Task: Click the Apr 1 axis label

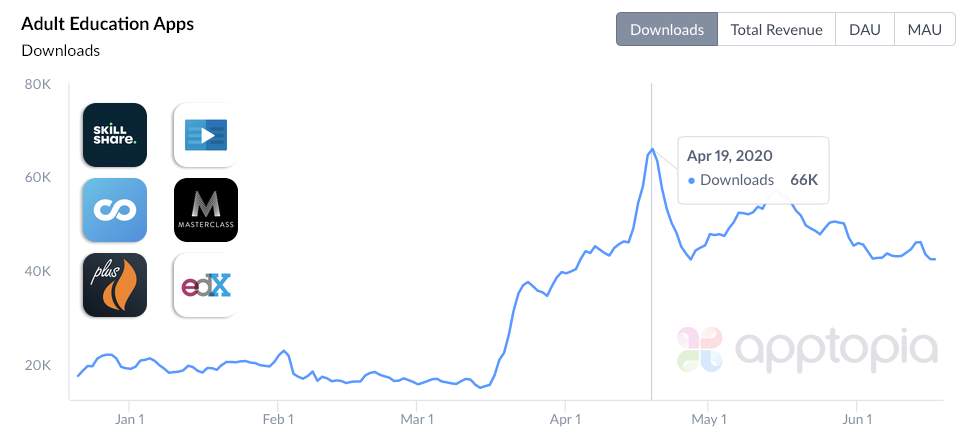Action: click(565, 418)
